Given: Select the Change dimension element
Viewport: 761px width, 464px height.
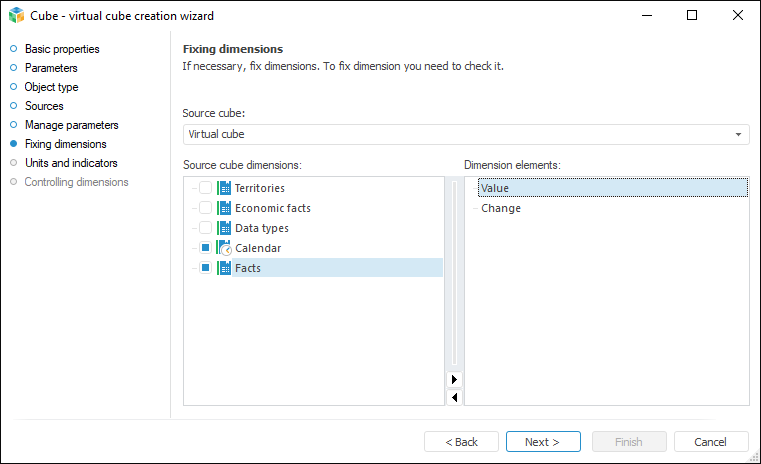Looking at the screenshot, I should 501,208.
